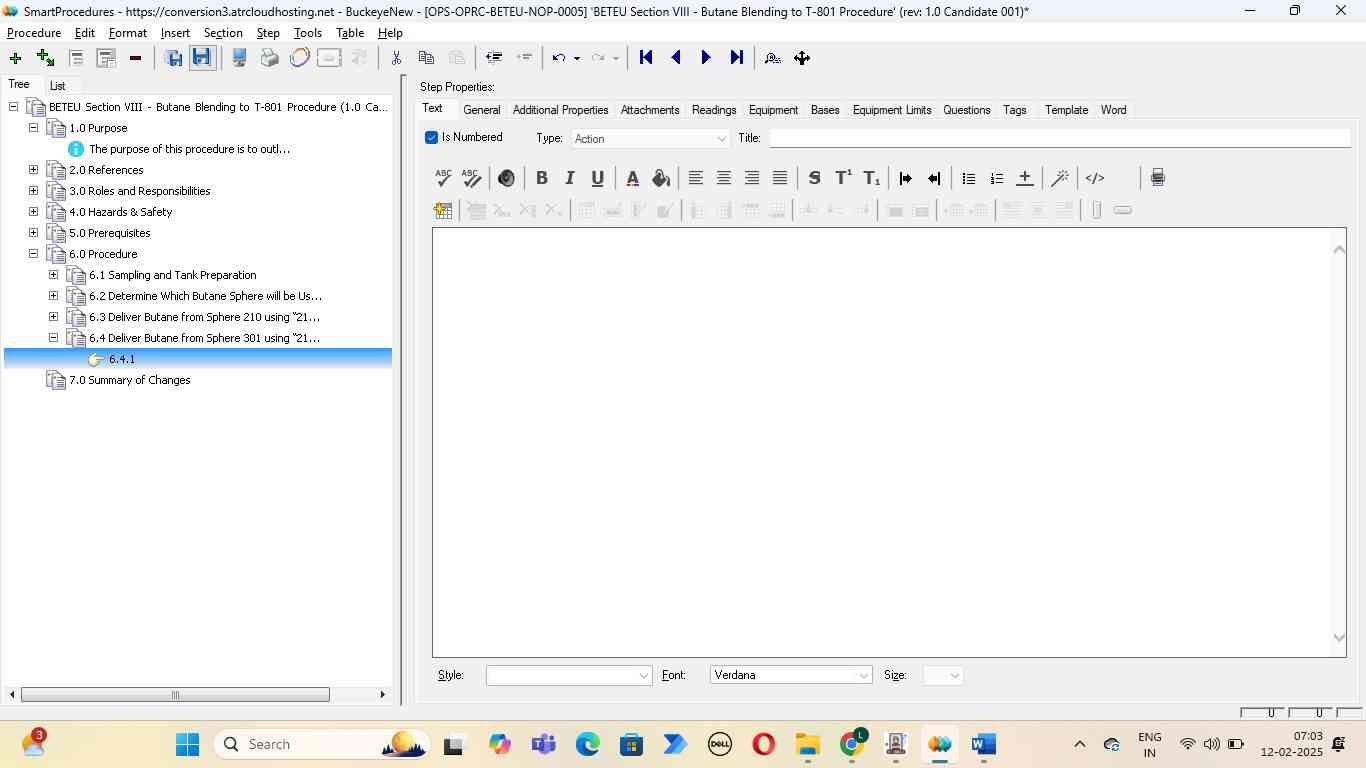Screen dimensions: 1366x768
Task: Click the superscript T icon
Action: click(x=843, y=178)
